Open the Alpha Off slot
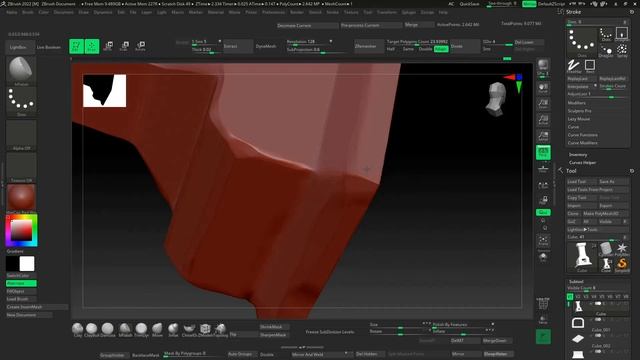 pyautogui.click(x=21, y=135)
